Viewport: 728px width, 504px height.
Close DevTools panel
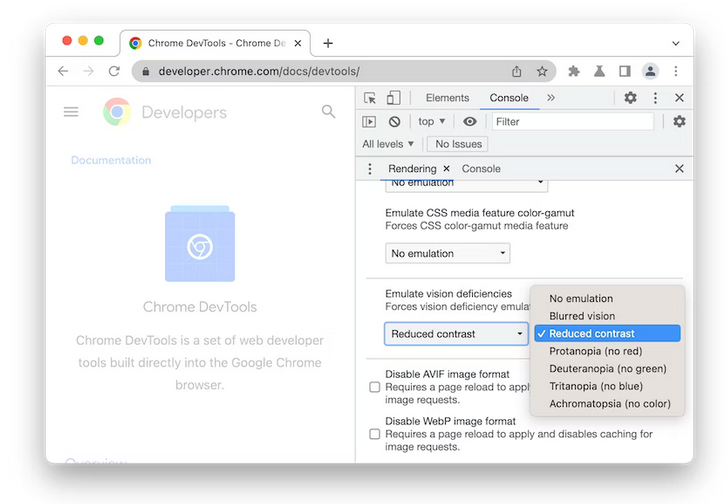pyautogui.click(x=679, y=97)
